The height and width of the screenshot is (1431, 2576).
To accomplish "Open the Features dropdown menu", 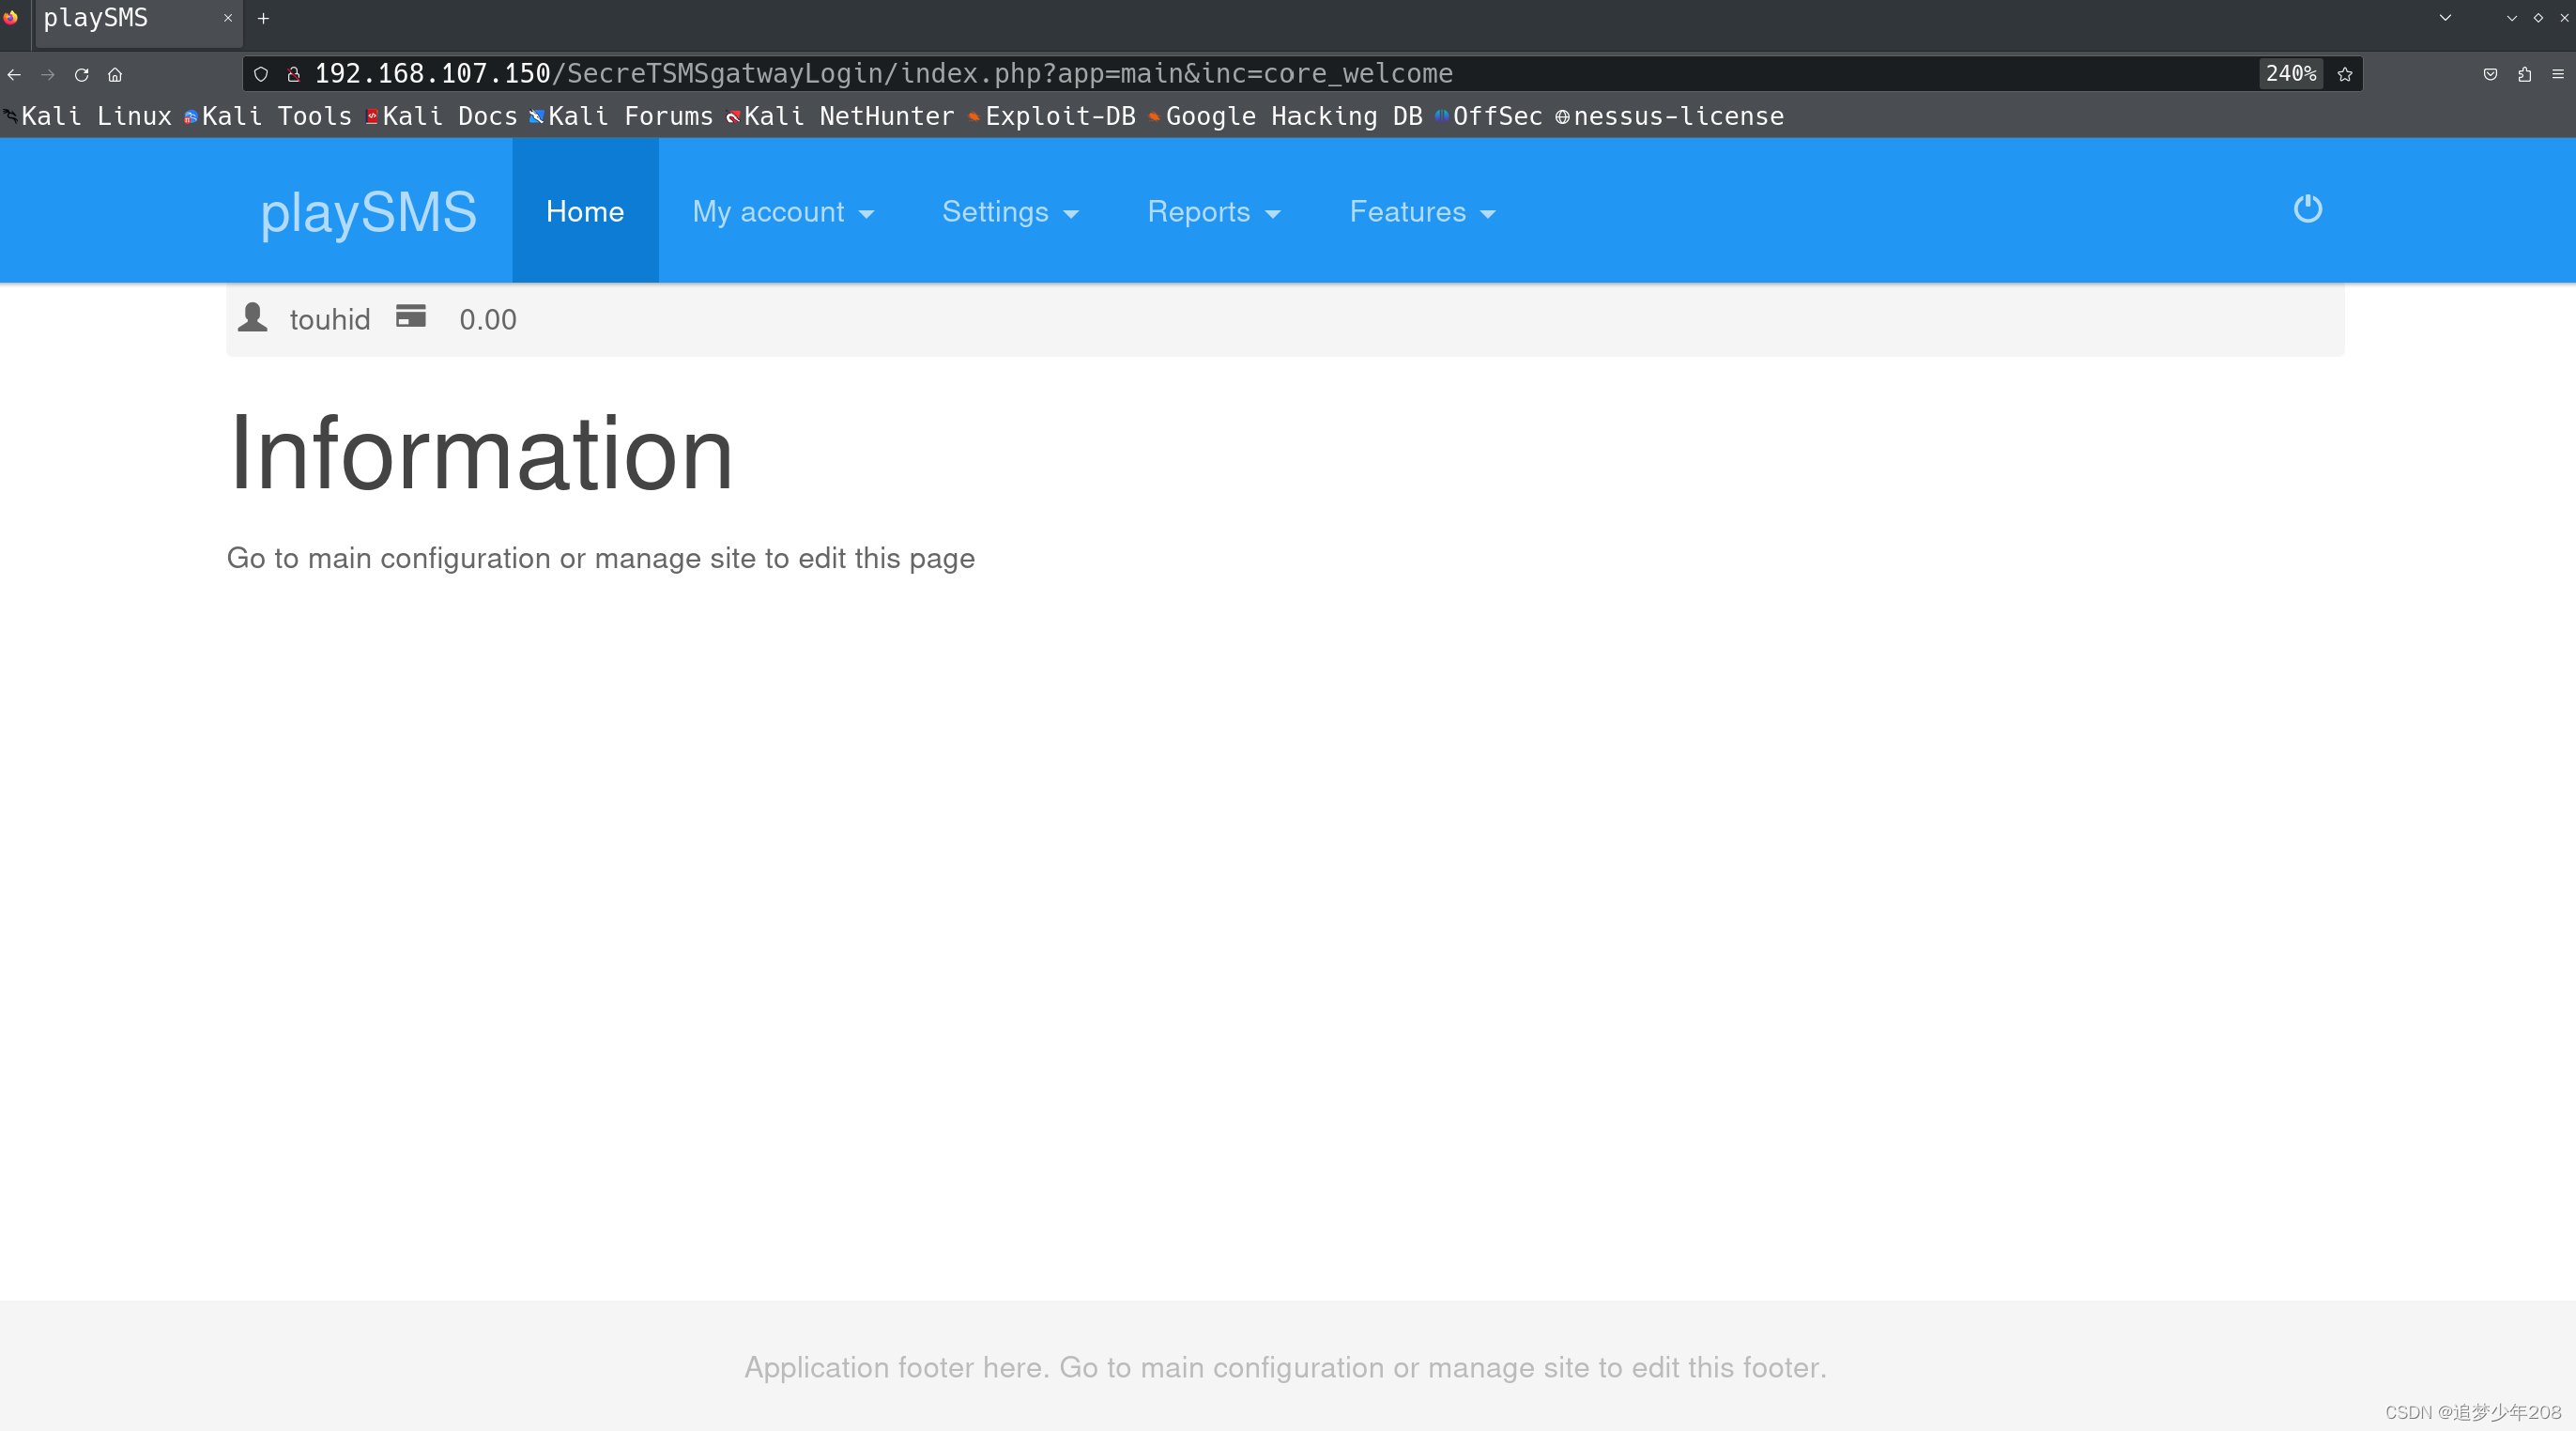I will coord(1421,212).
